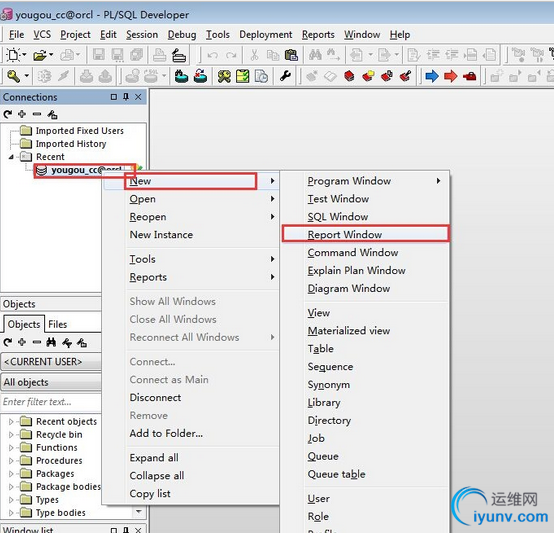Click the Enter filter text field
554x533 pixels.
click(x=51, y=402)
